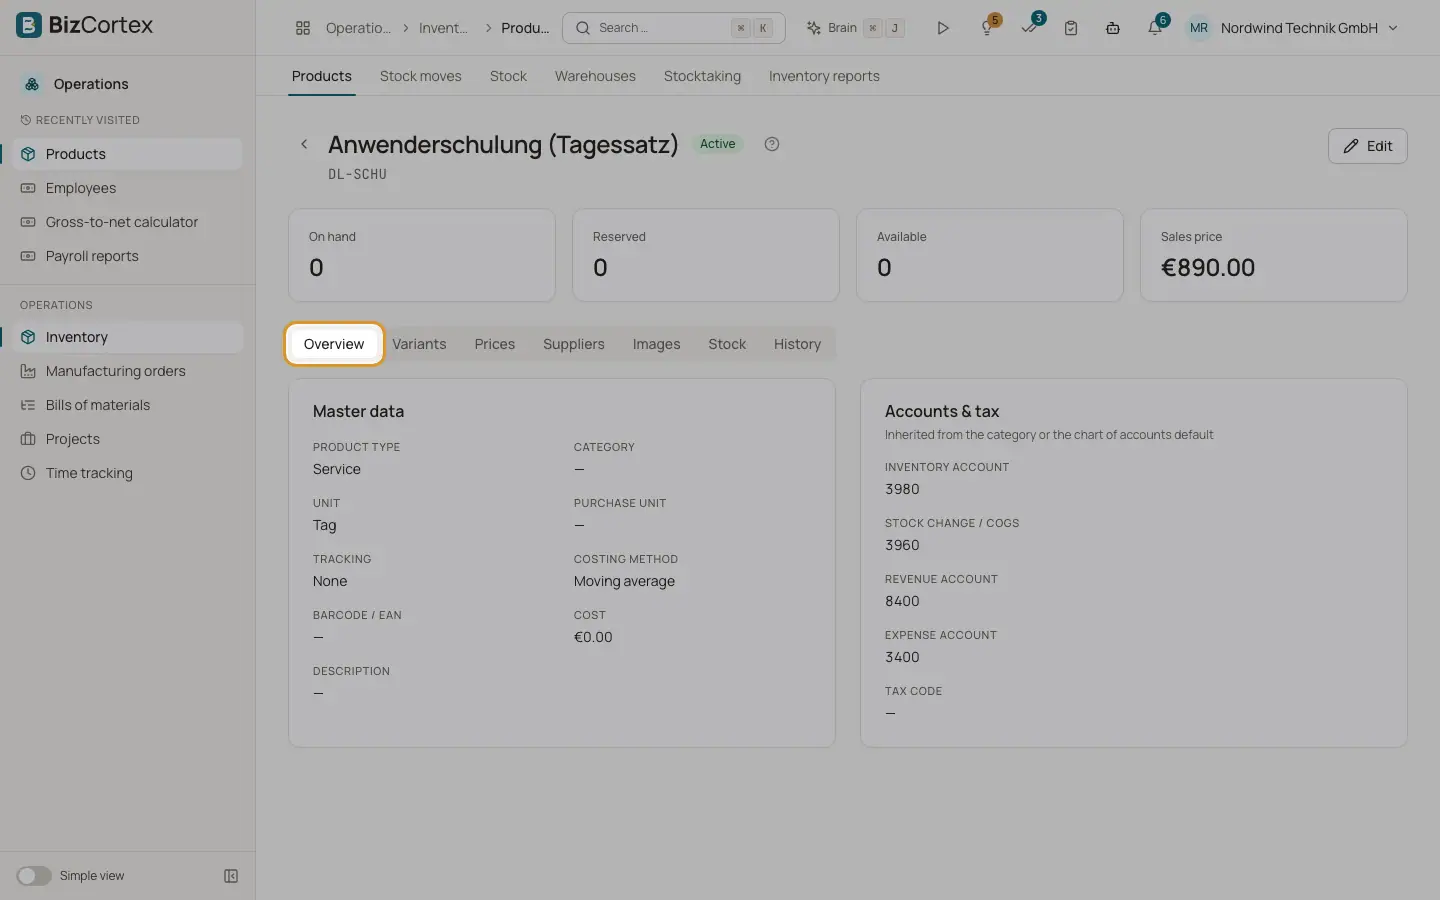The image size is (1440, 900).
Task: Open the Suppliers tab
Action: [x=574, y=344]
